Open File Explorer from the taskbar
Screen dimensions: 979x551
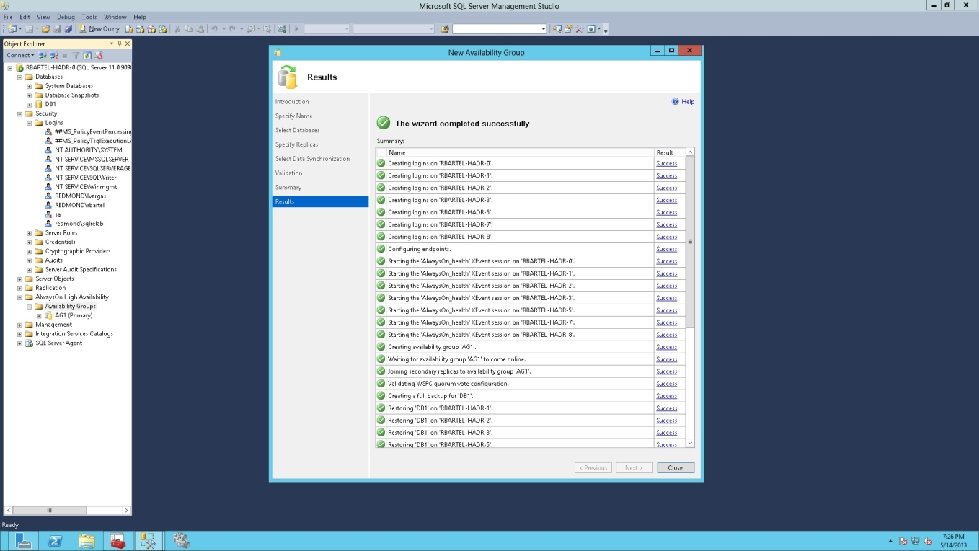pyautogui.click(x=86, y=540)
